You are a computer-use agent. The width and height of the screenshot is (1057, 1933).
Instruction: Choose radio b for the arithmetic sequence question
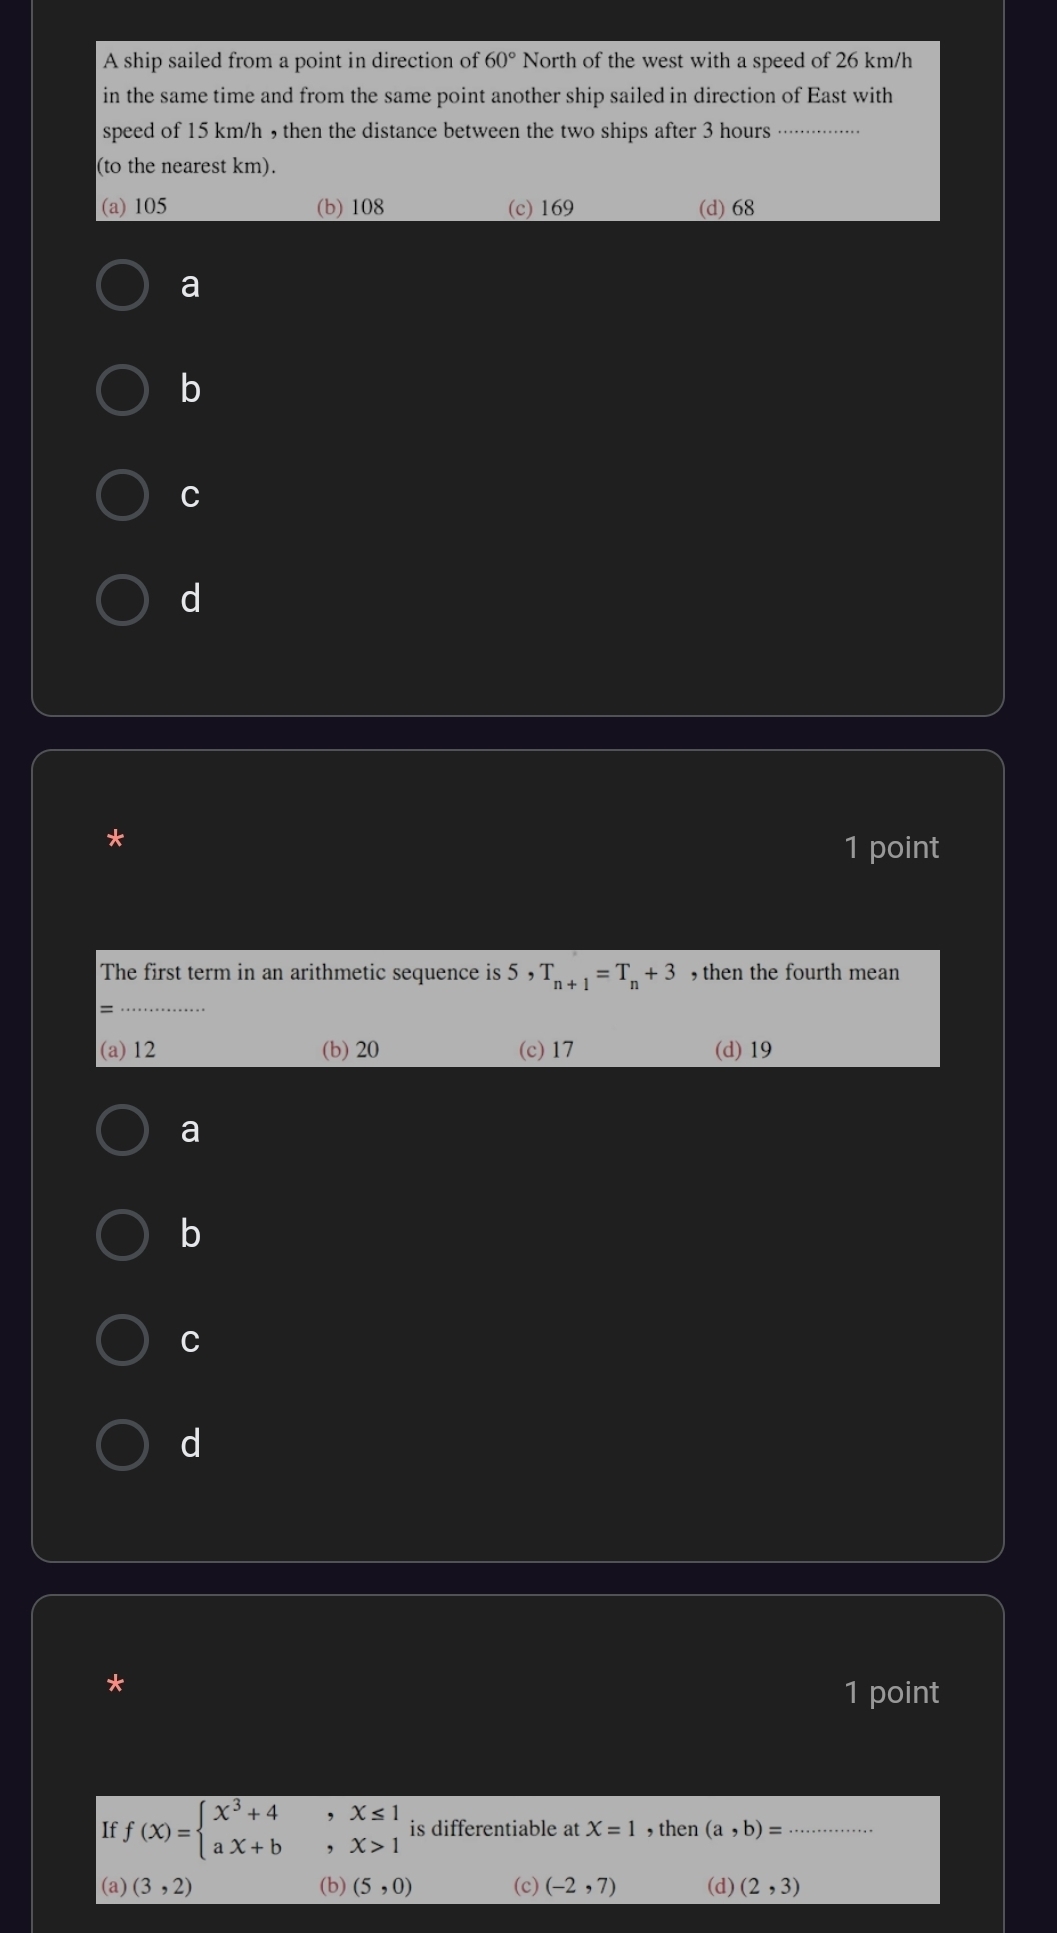[x=122, y=1235]
